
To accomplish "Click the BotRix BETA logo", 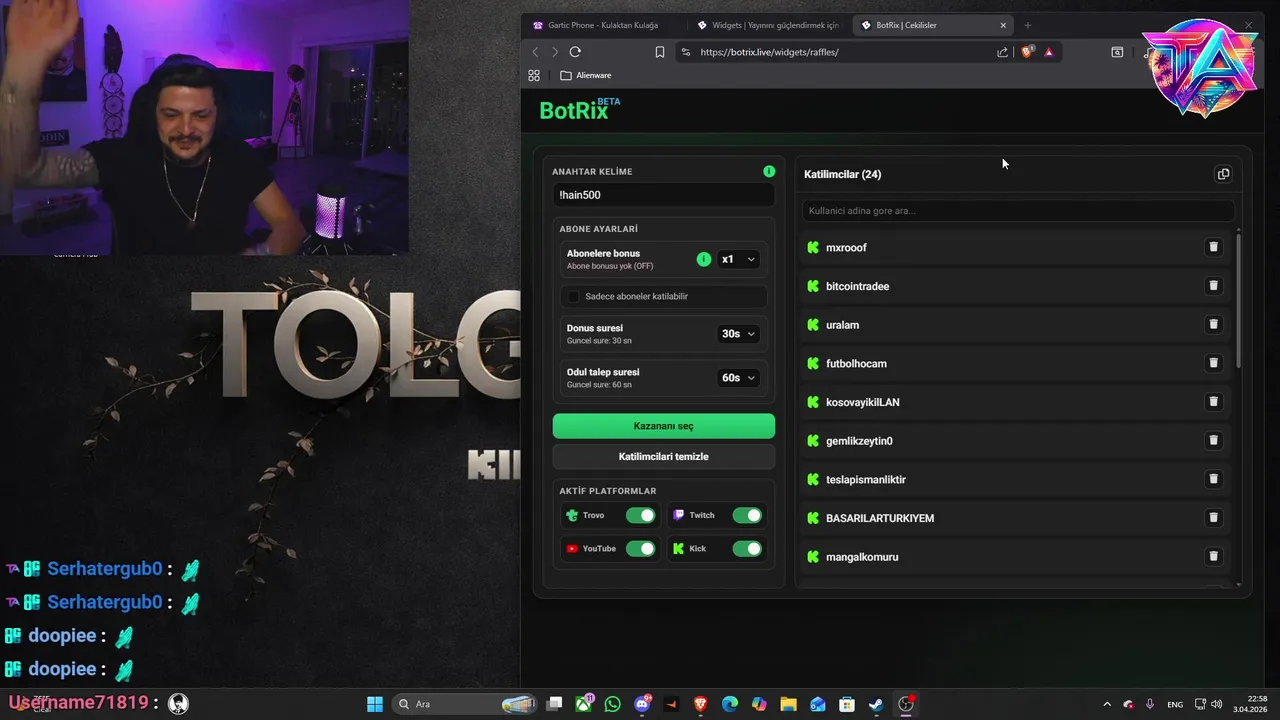I will [x=580, y=110].
